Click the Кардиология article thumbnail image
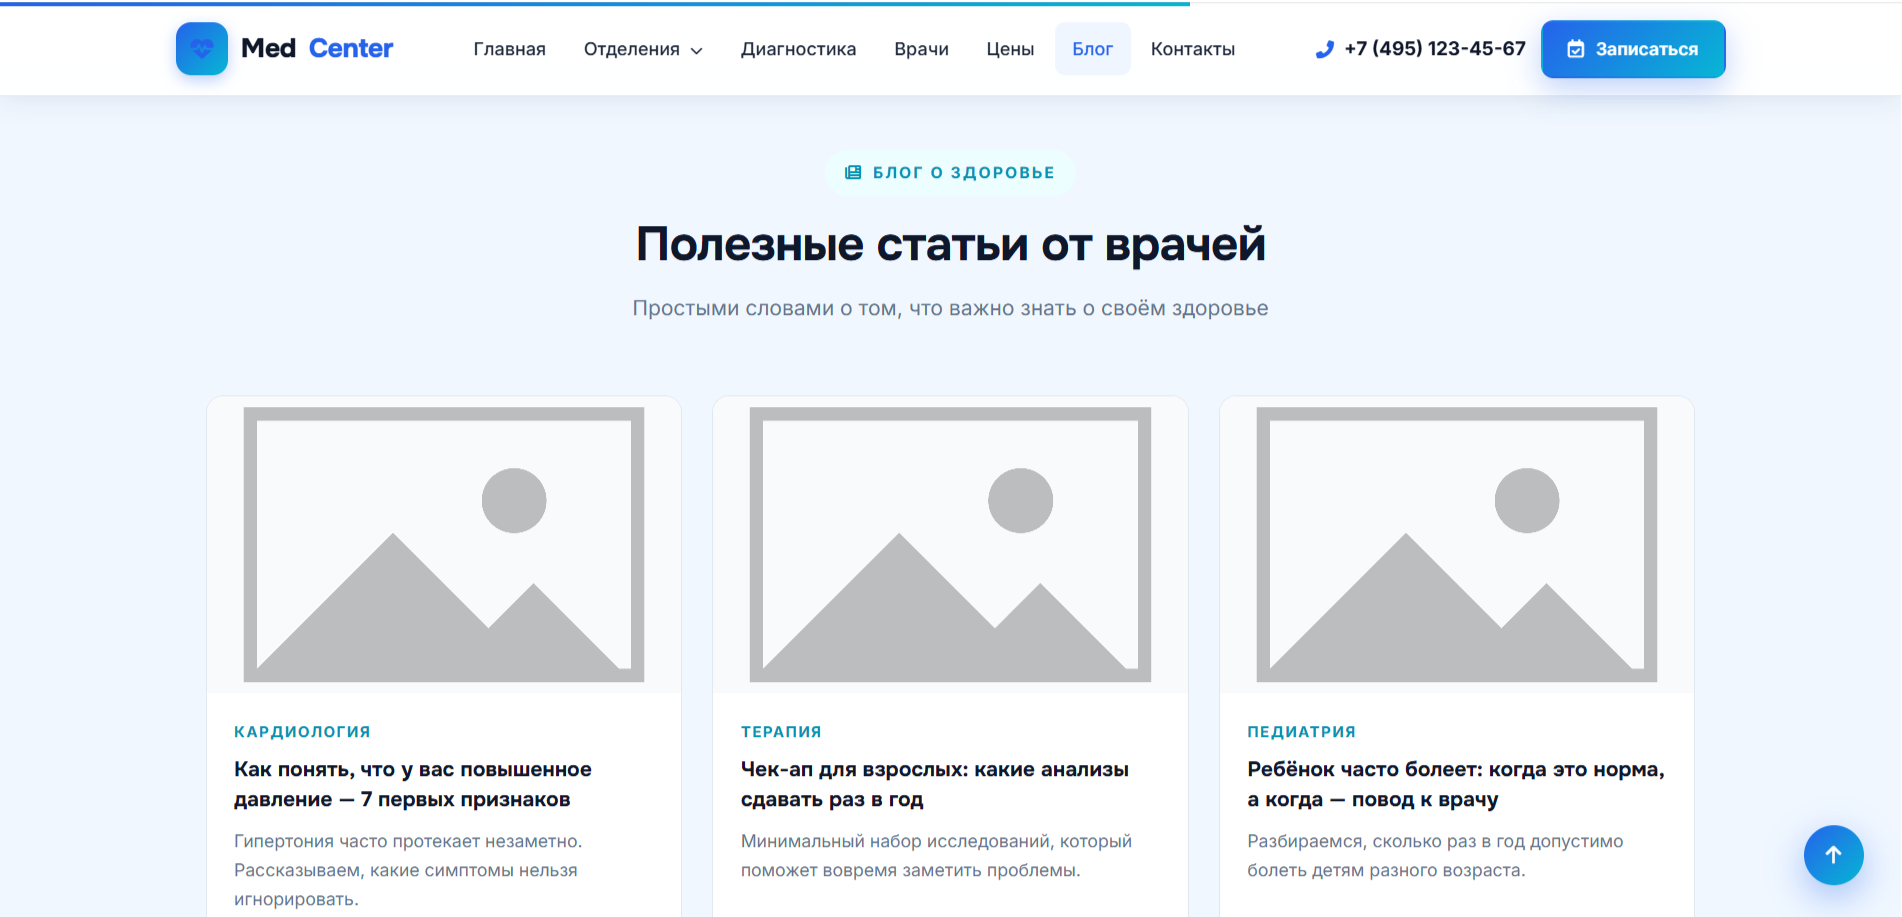Viewport: 1902px width, 917px height. 444,545
